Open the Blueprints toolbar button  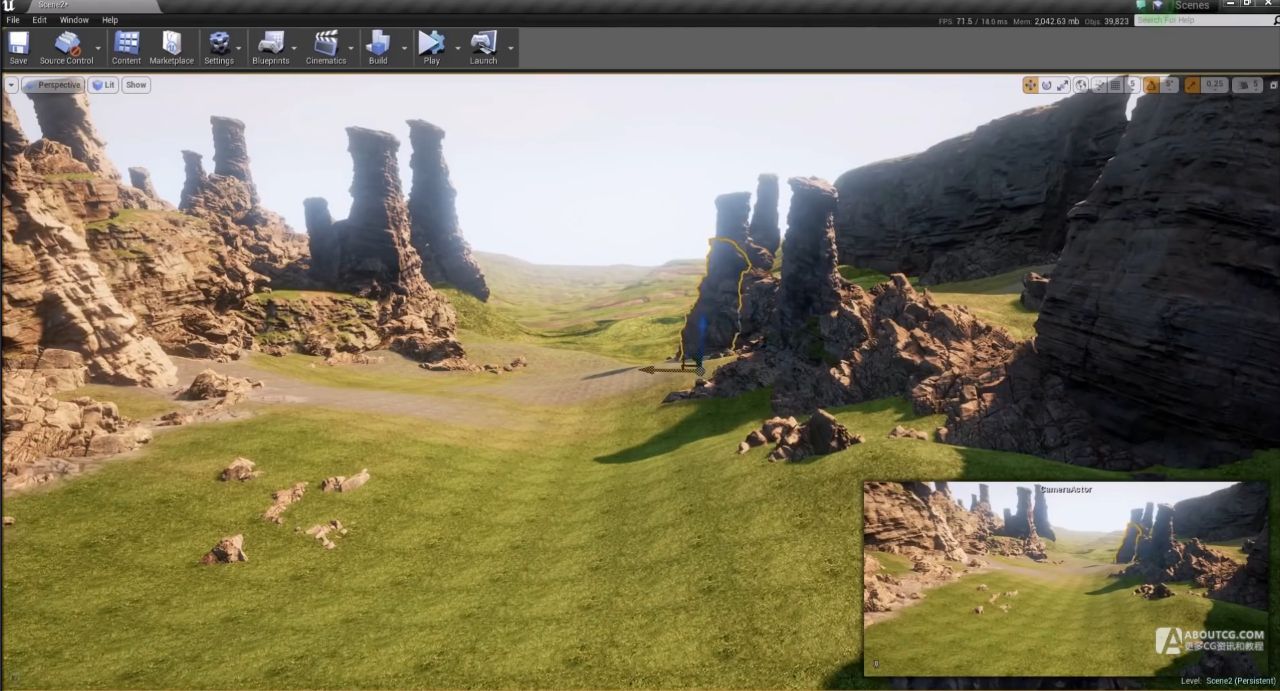pos(270,47)
